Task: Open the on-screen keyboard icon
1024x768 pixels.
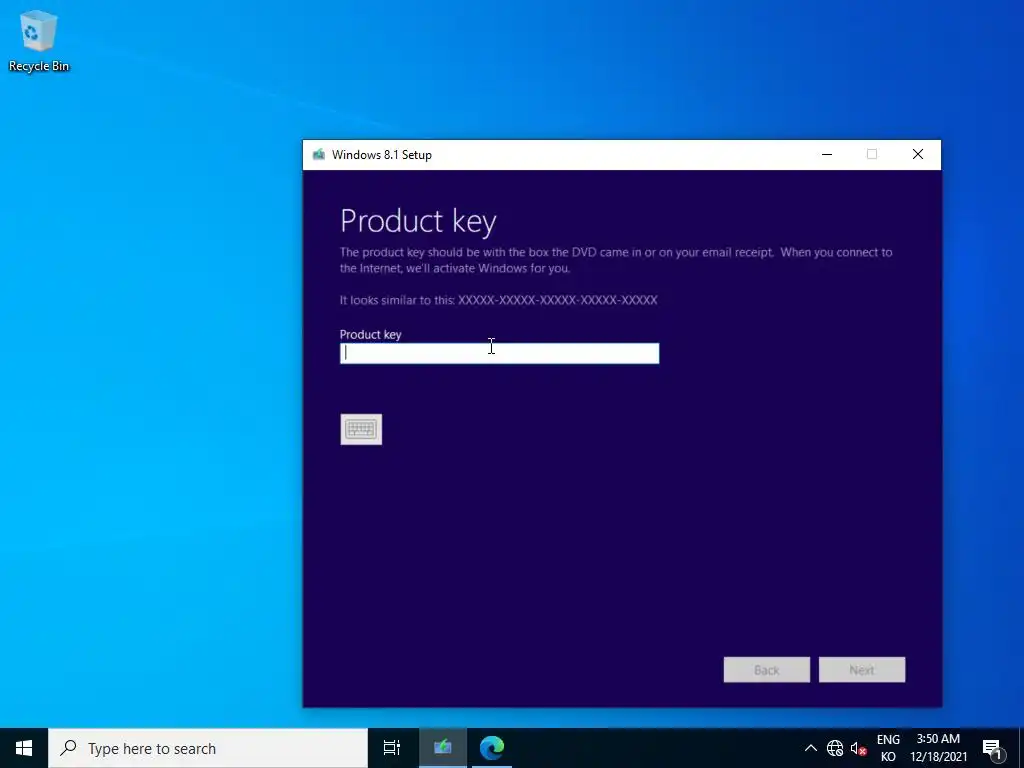Action: [x=361, y=429]
